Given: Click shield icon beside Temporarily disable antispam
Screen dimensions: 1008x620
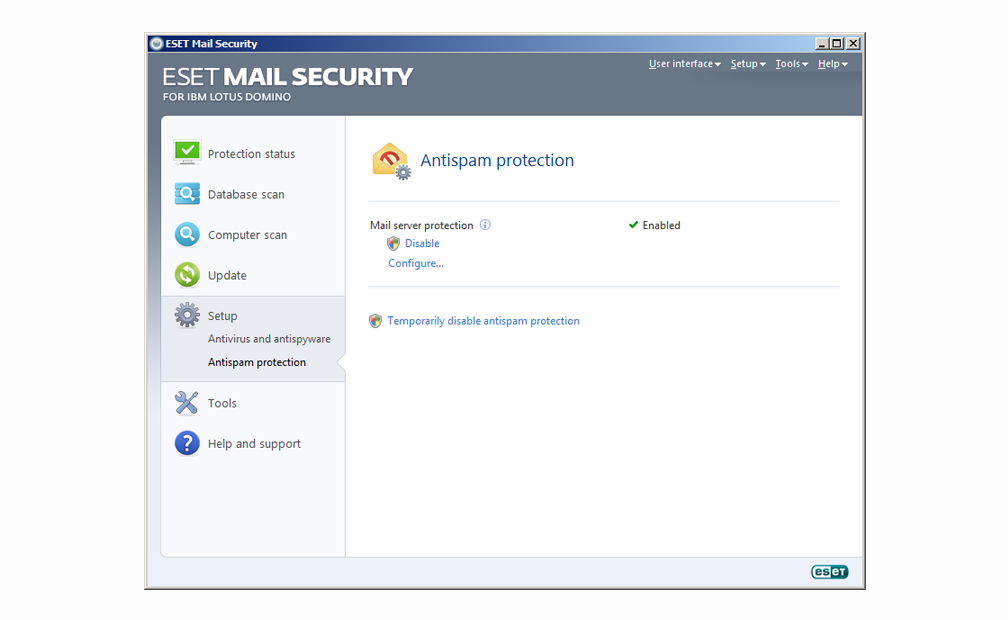Looking at the screenshot, I should pyautogui.click(x=375, y=320).
